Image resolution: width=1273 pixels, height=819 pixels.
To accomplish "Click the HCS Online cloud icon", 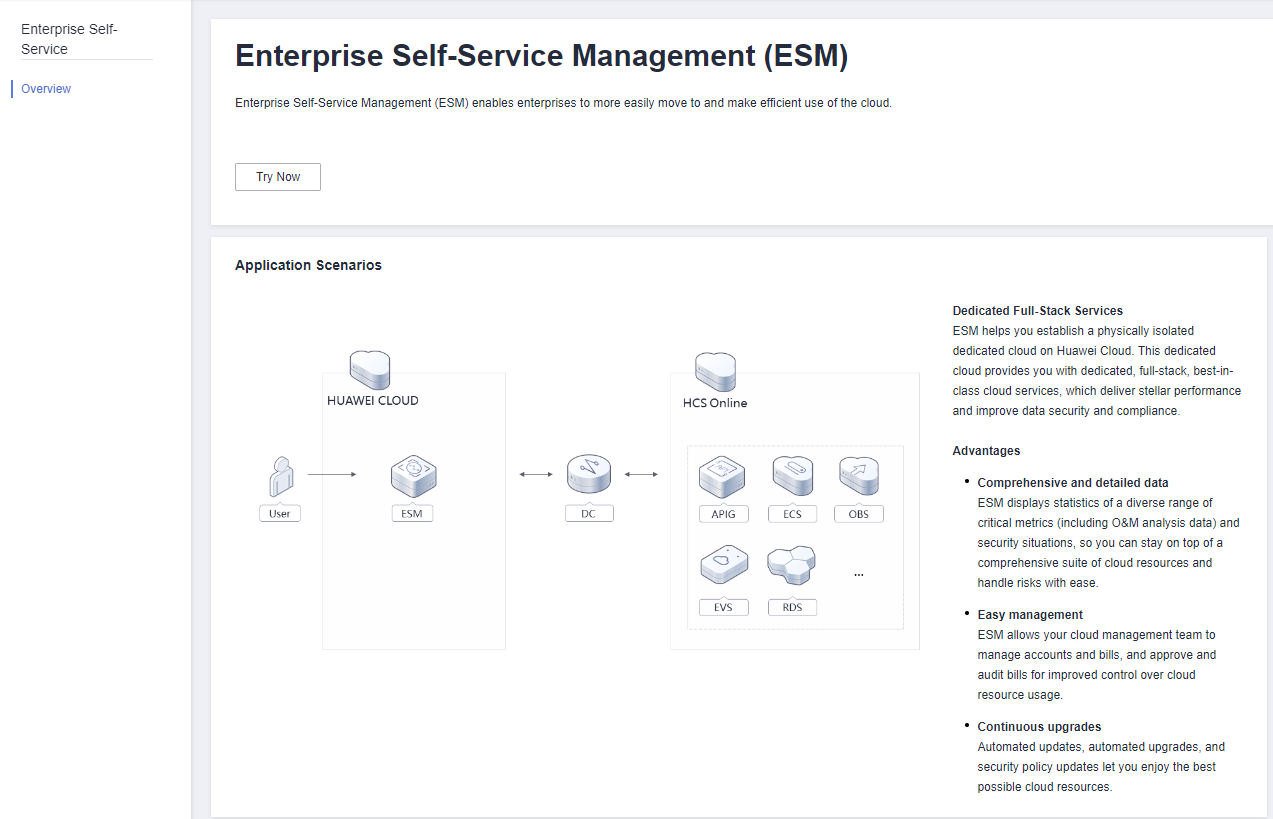I will coord(715,372).
